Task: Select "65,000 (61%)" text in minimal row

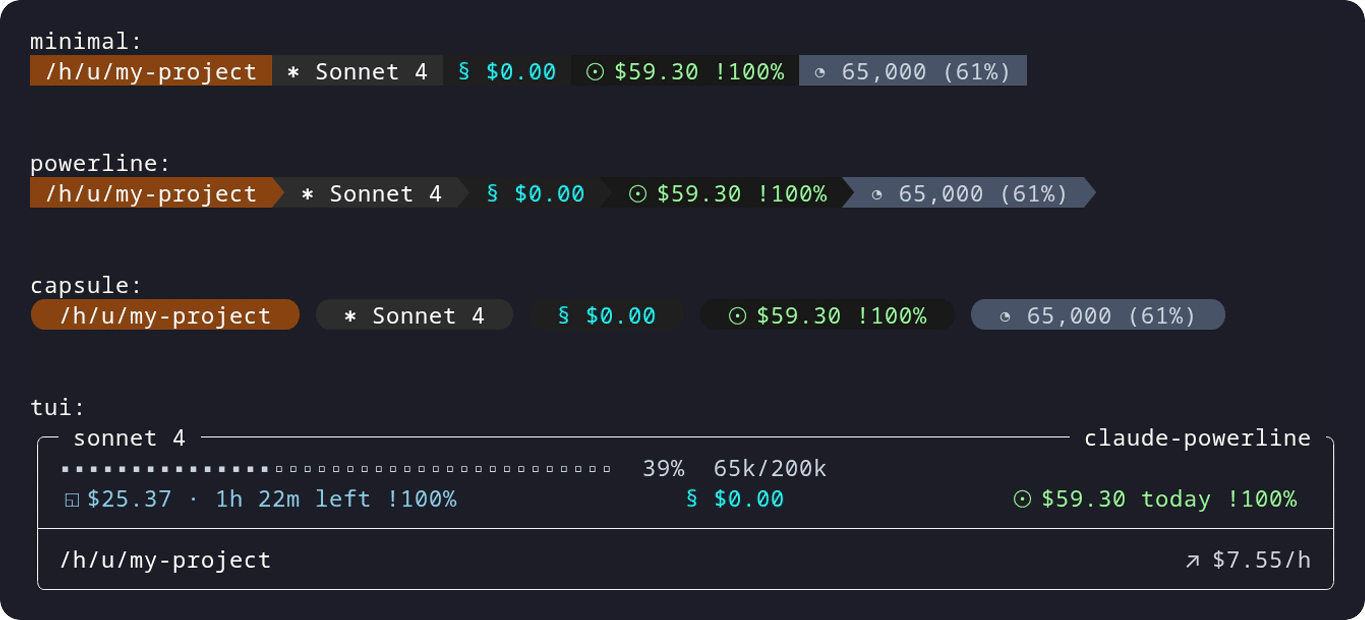Action: pyautogui.click(x=926, y=72)
